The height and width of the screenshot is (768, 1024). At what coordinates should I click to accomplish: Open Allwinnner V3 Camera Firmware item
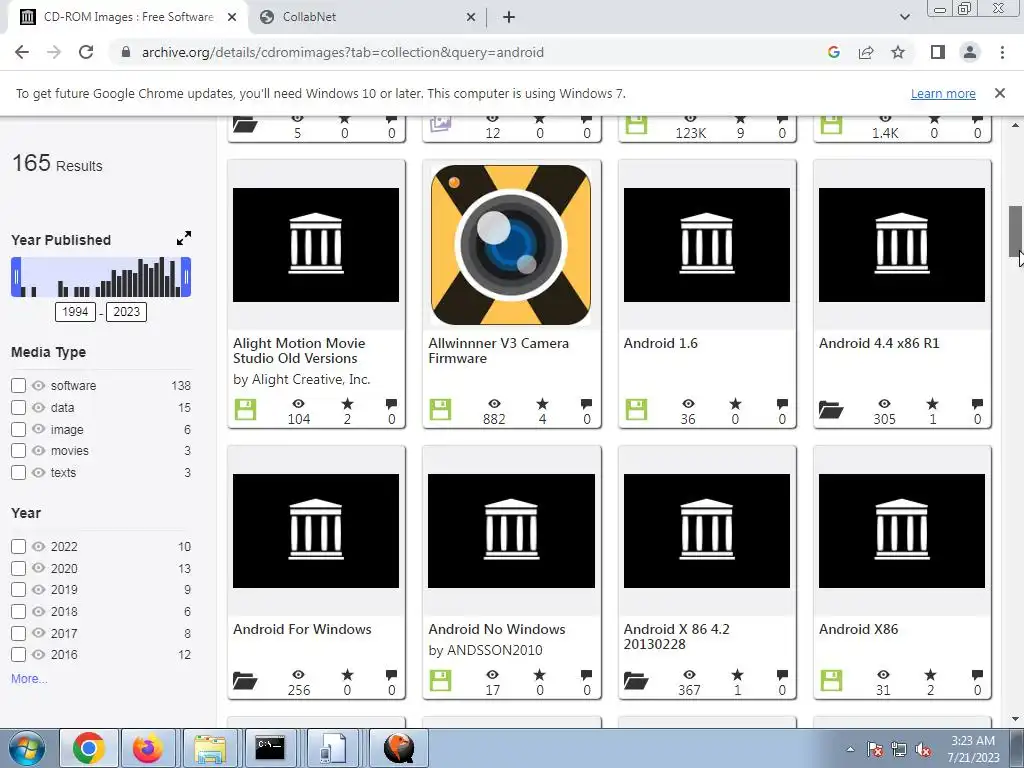[498, 351]
